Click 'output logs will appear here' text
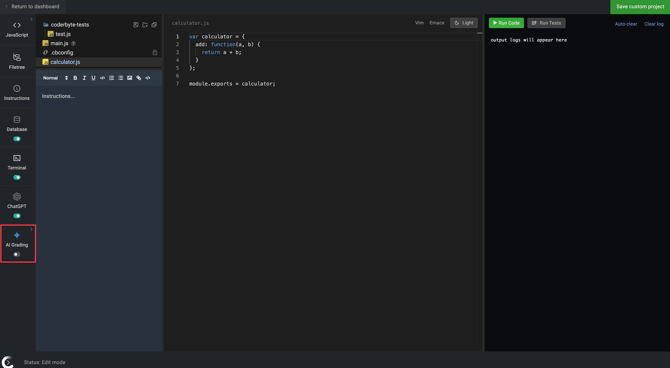 [x=529, y=40]
